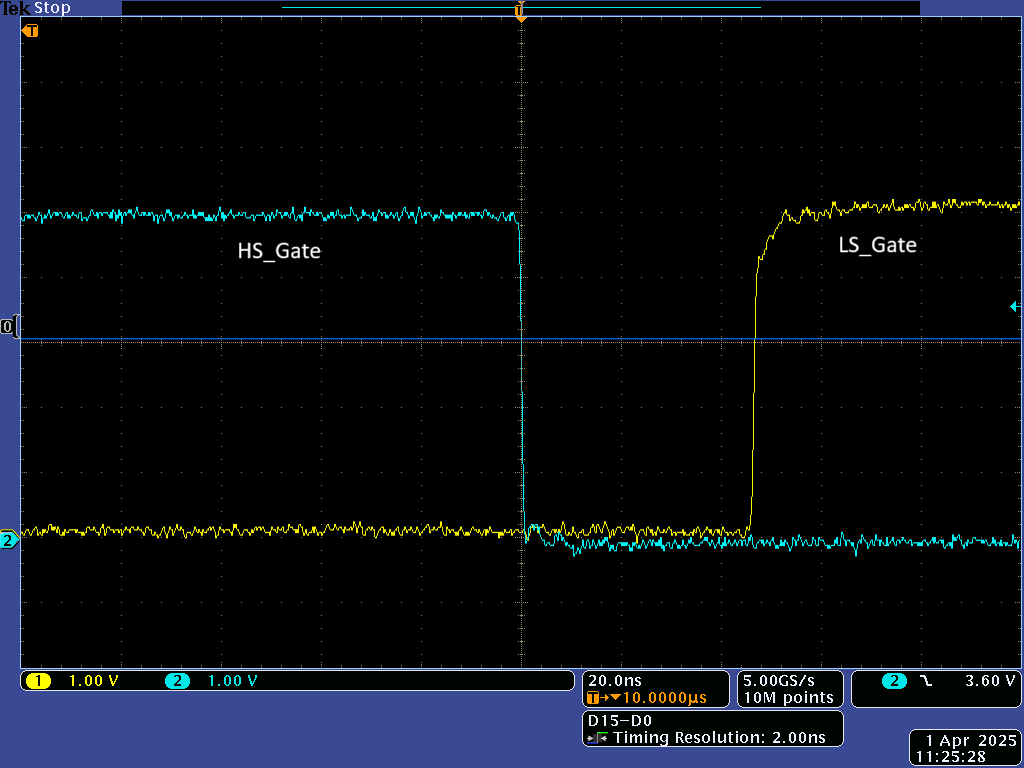Click the Channel 2 ground marker on left side
This screenshot has height=768, width=1024.
7,540
